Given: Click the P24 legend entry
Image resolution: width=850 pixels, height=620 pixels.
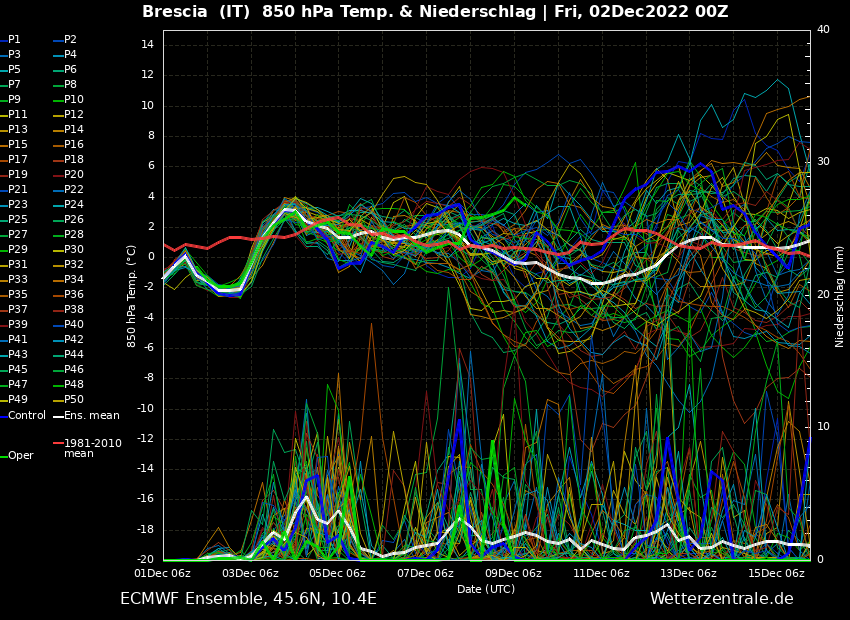Looking at the screenshot, I should (74, 205).
